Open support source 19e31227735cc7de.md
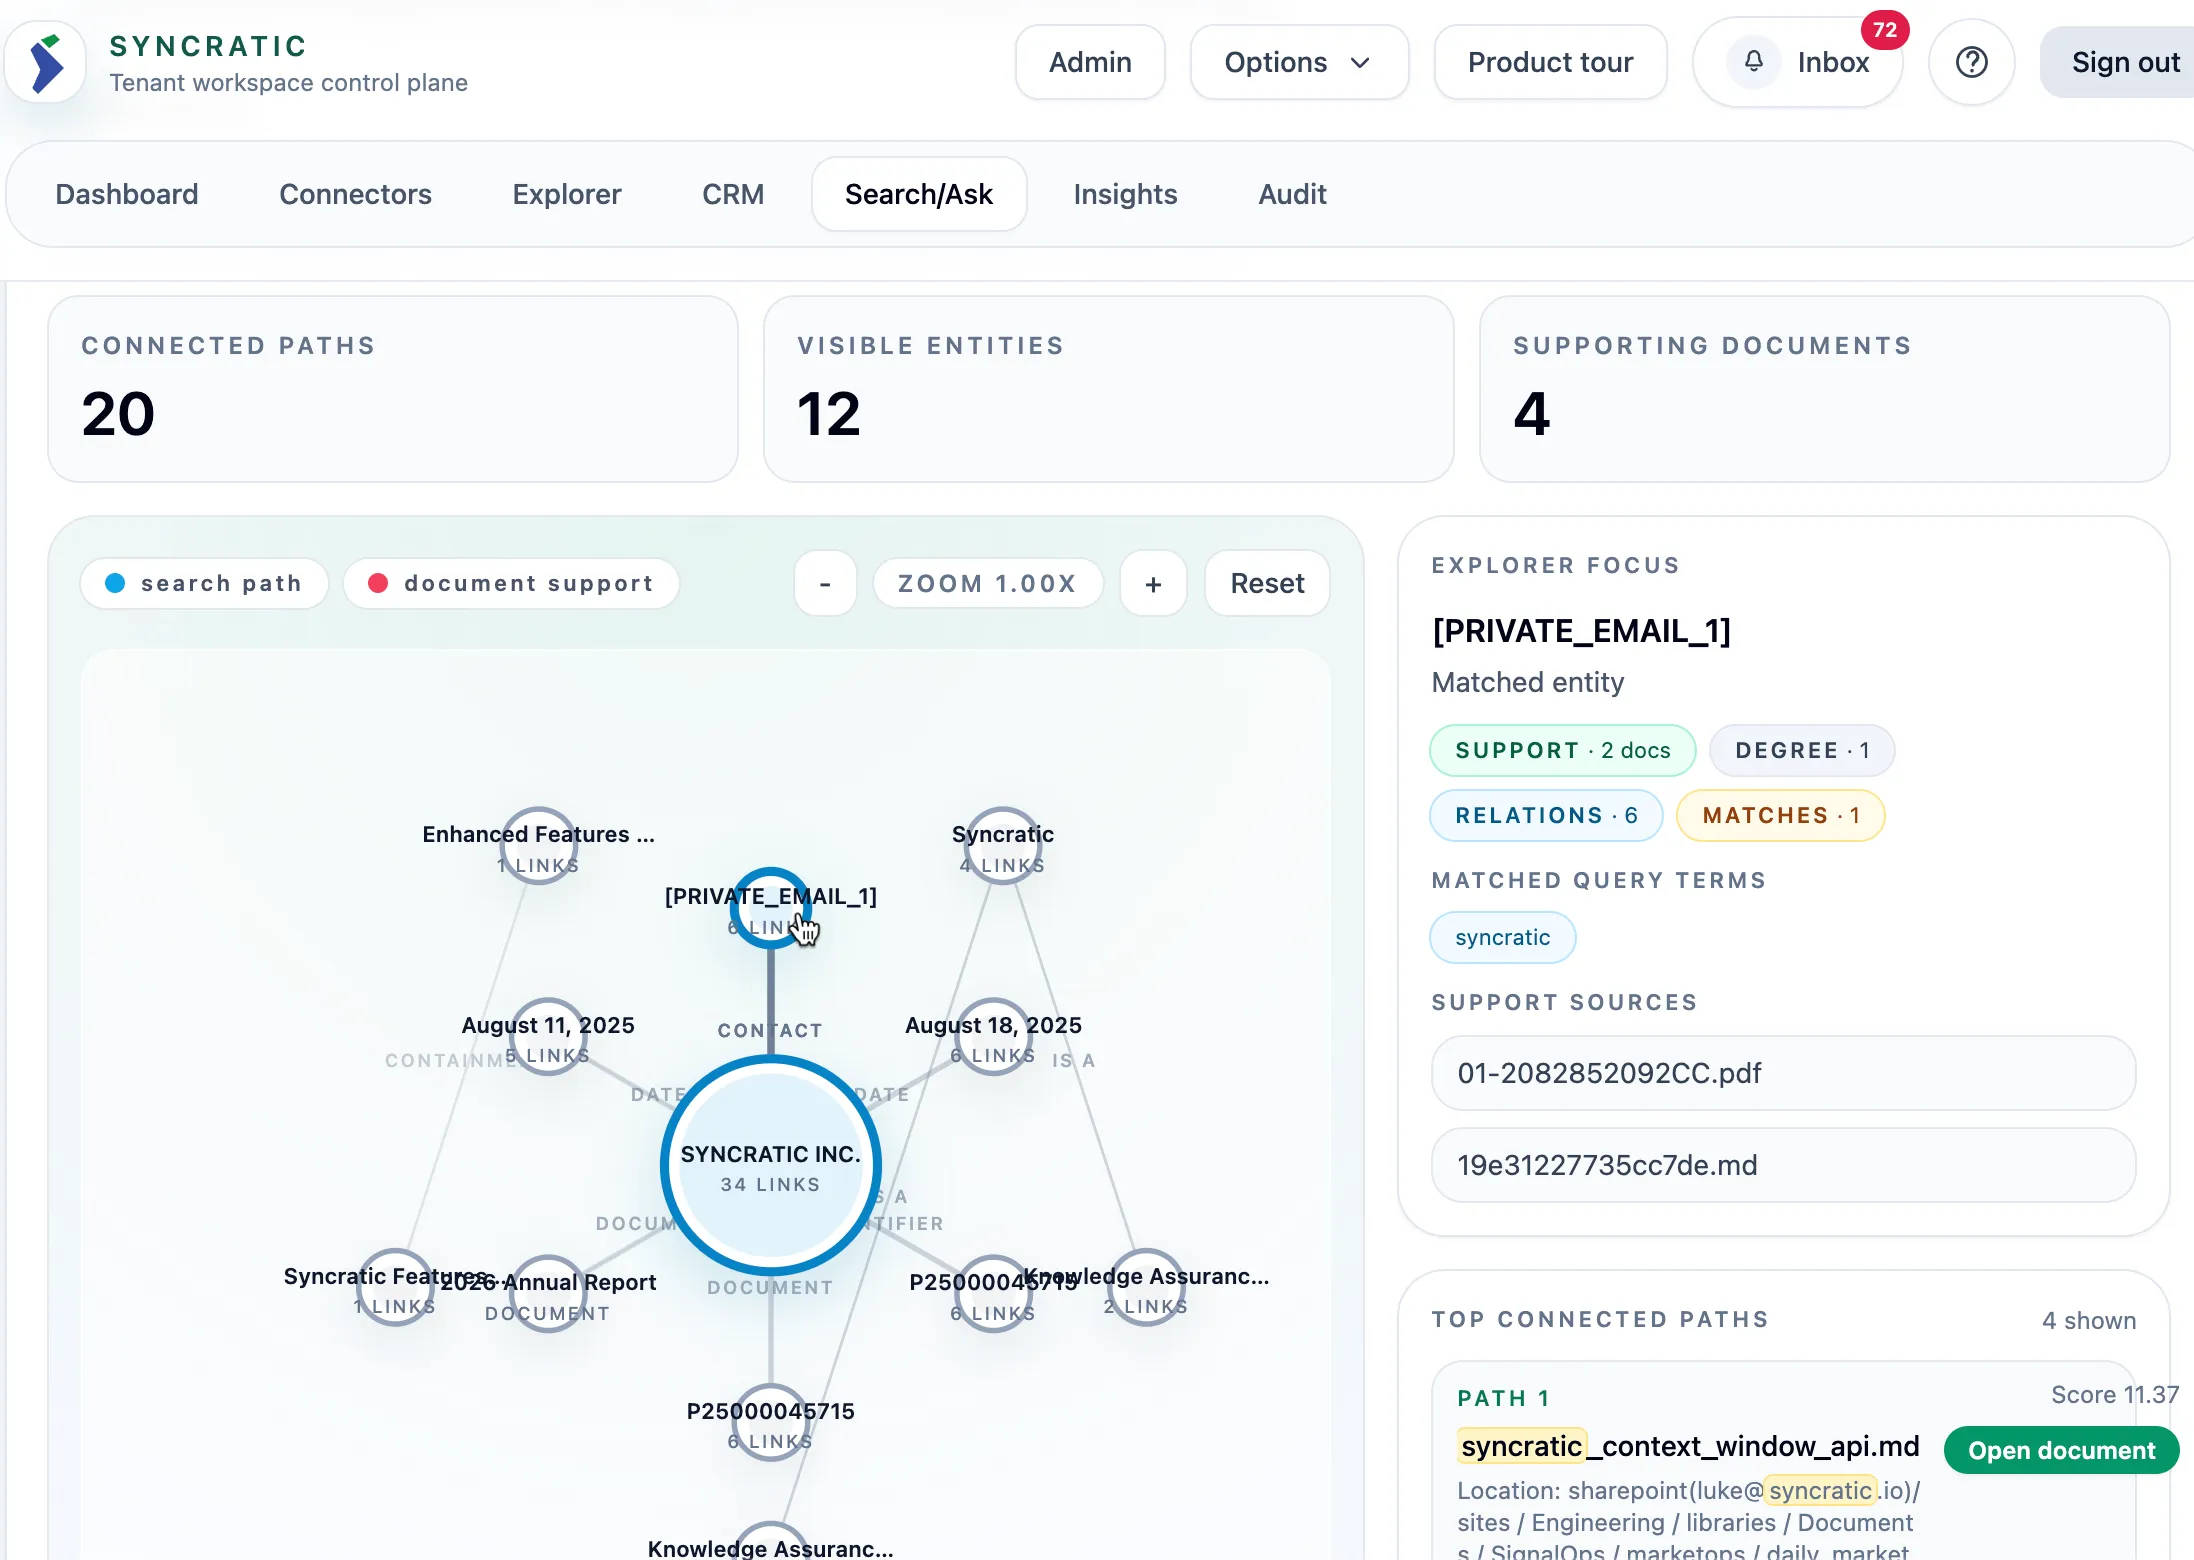This screenshot has height=1560, width=2194. coord(1783,1165)
